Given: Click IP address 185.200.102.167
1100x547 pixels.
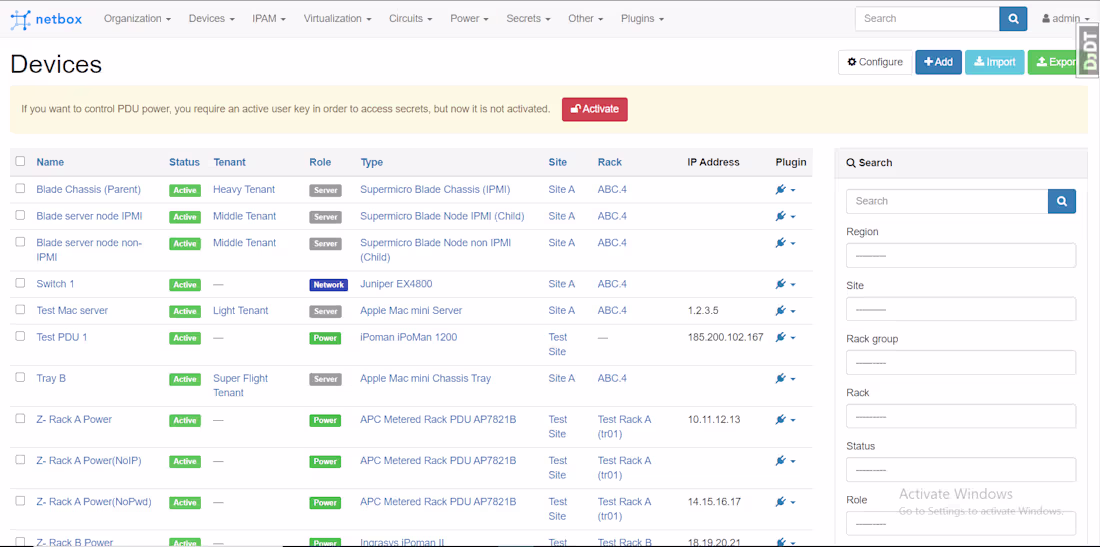Looking at the screenshot, I should pos(725,337).
